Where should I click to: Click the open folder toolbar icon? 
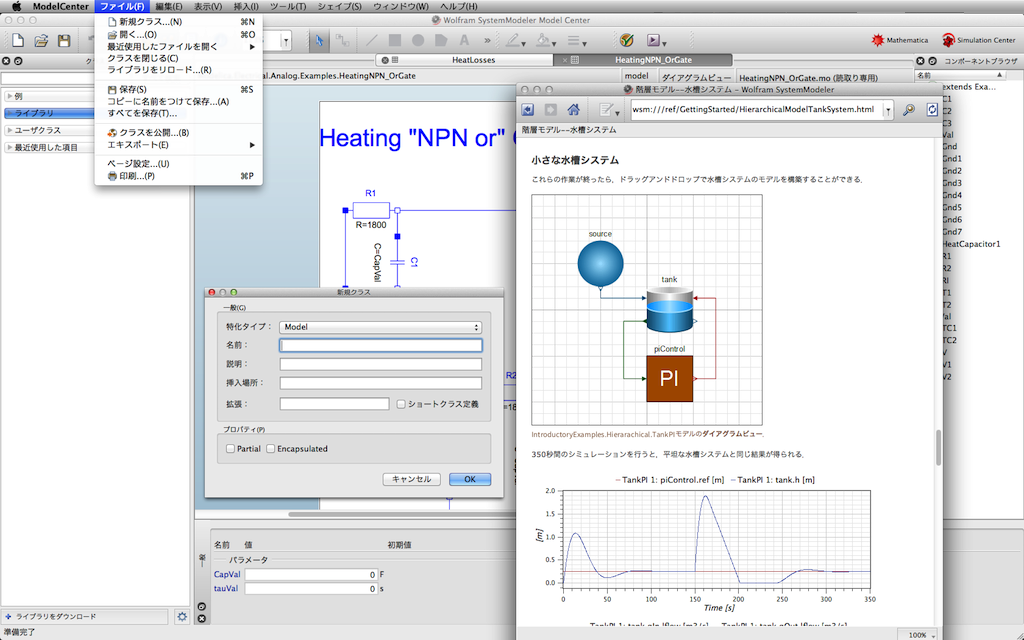[x=41, y=40]
